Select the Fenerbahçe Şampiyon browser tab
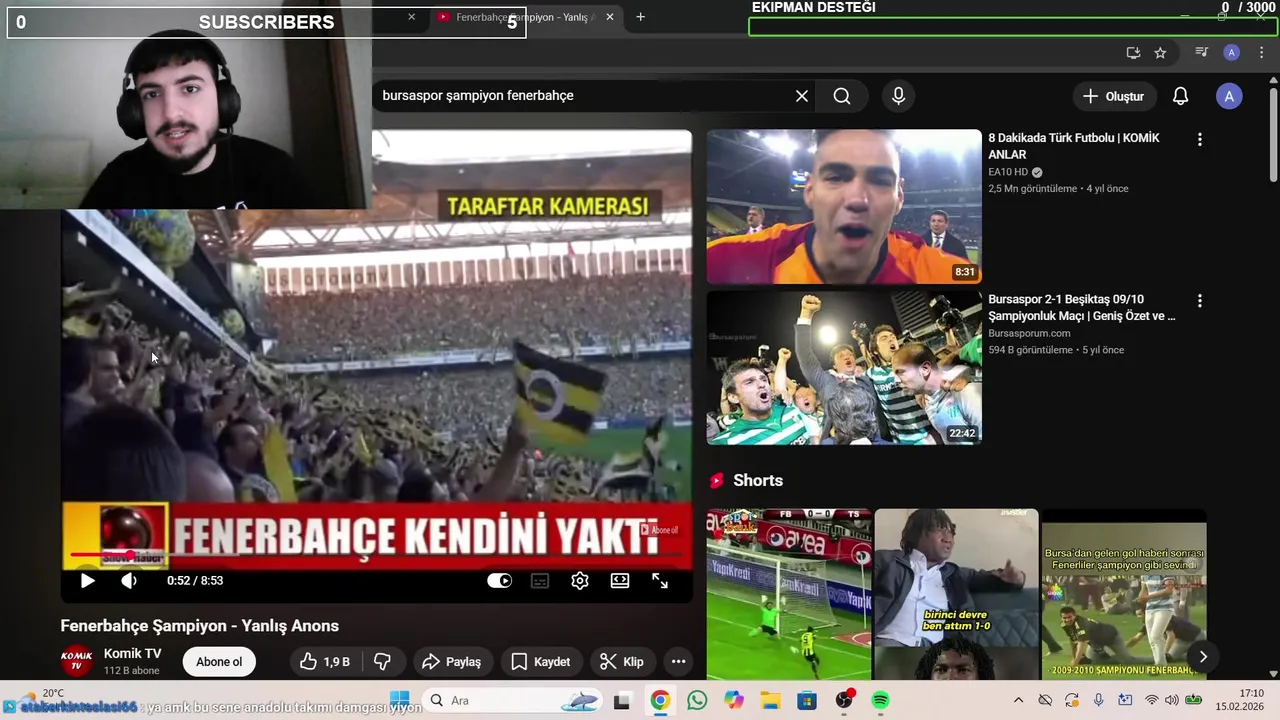The width and height of the screenshot is (1280, 720). [522, 17]
